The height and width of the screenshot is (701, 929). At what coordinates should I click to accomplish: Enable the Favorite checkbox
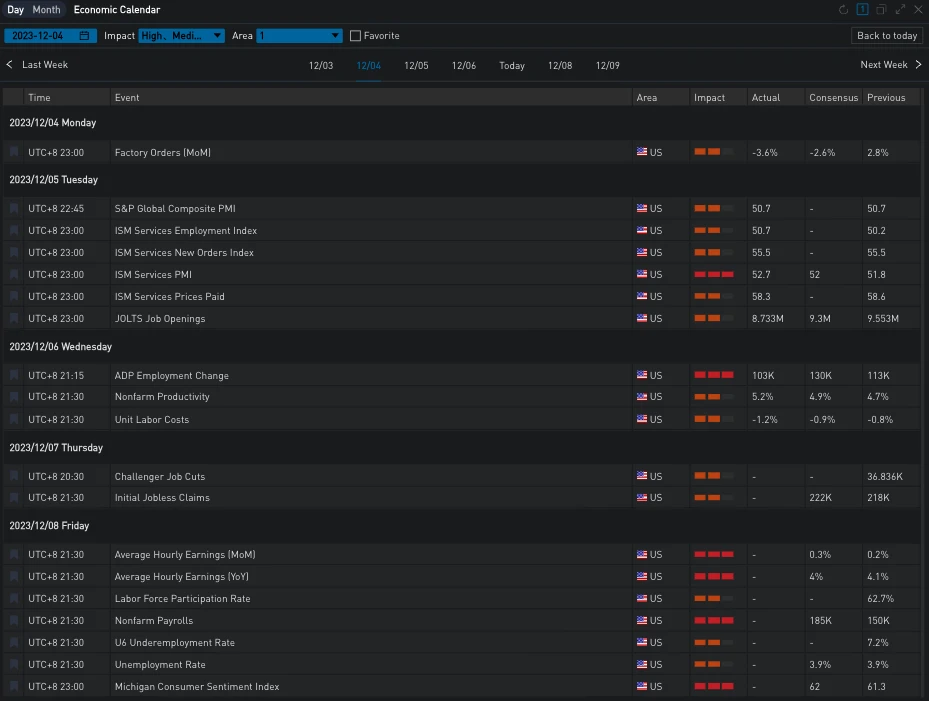point(355,36)
